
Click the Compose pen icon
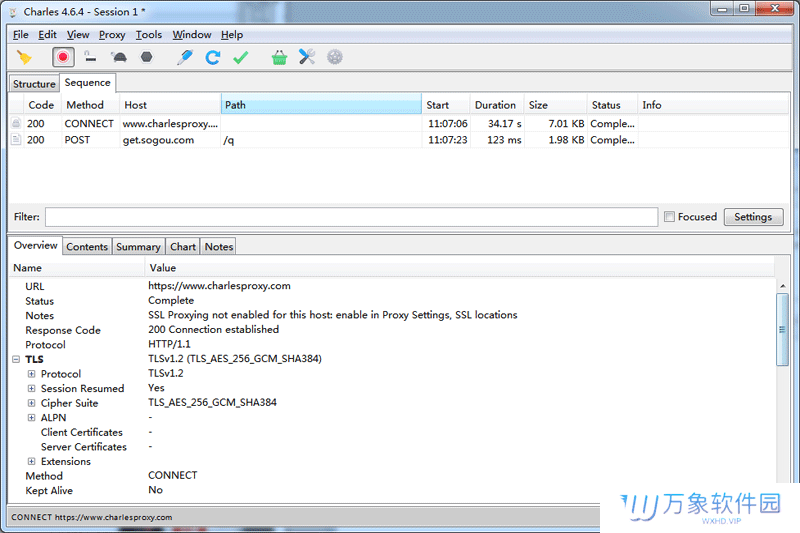185,57
